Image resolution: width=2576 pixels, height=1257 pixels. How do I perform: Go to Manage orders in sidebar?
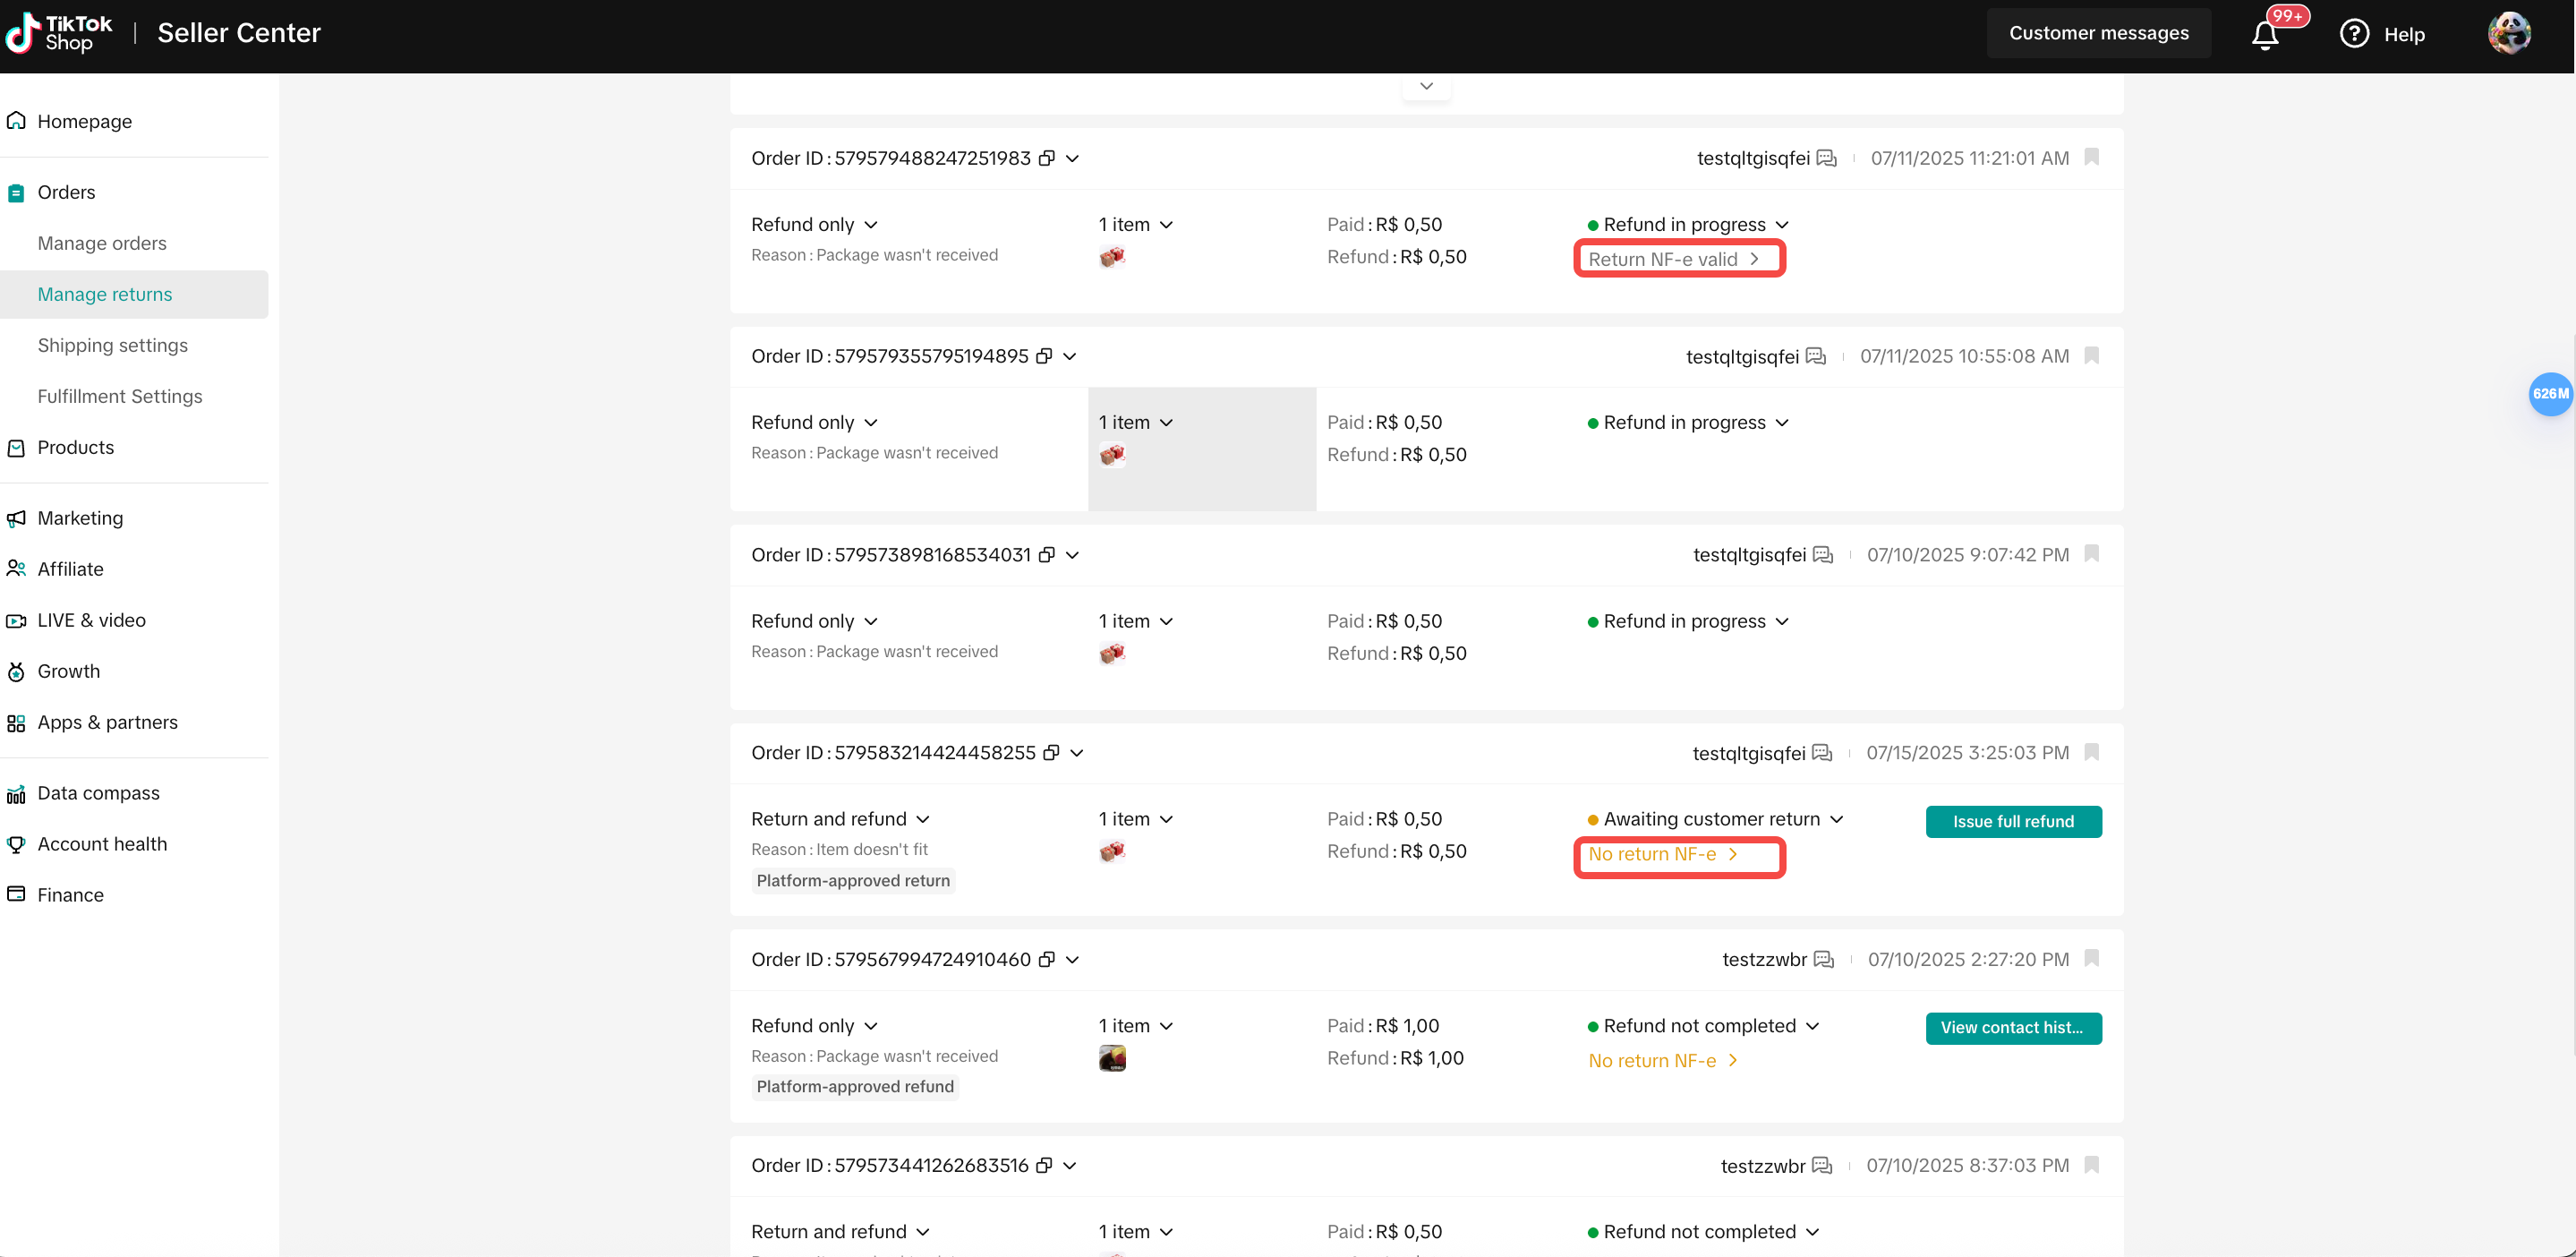[102, 243]
